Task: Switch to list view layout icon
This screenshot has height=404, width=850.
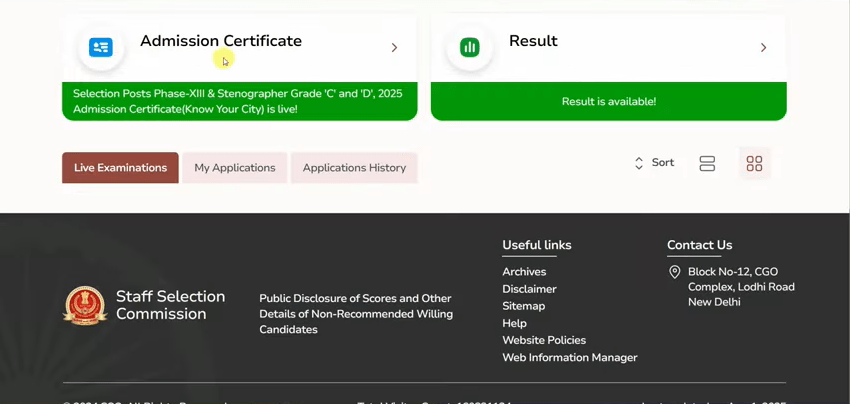Action: pos(707,164)
